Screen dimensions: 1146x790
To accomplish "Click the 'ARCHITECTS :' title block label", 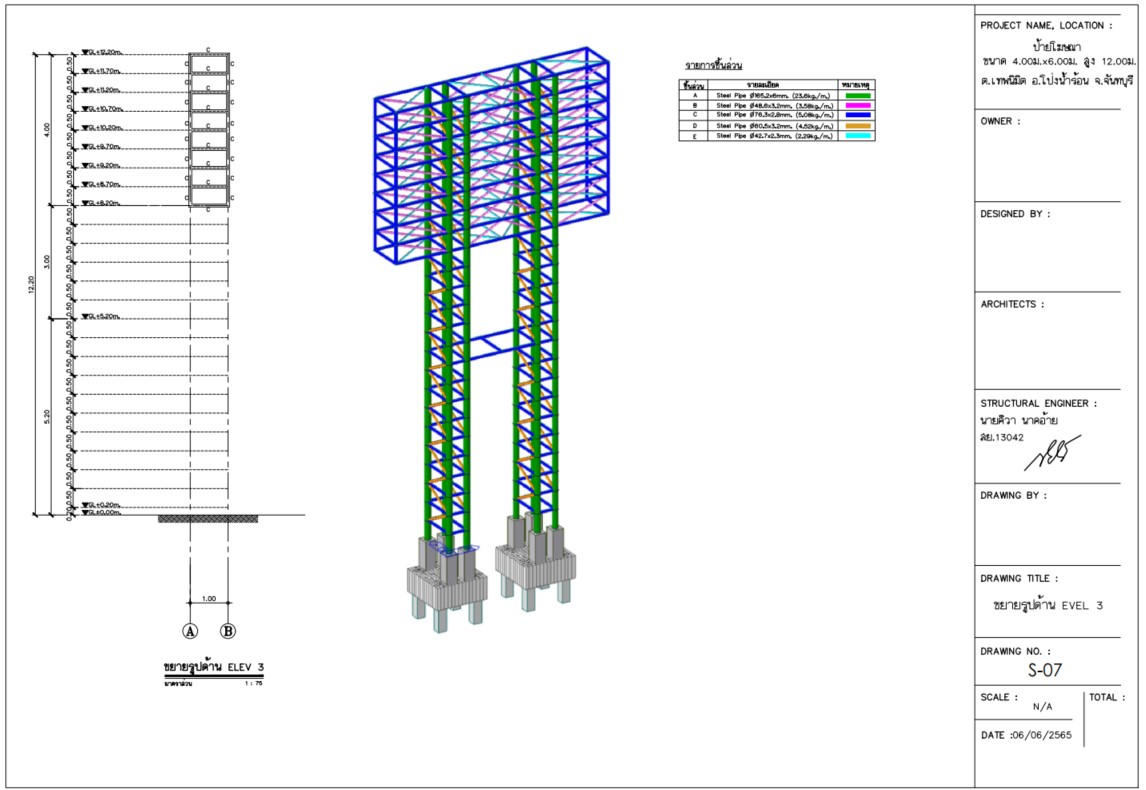I will pos(1012,305).
